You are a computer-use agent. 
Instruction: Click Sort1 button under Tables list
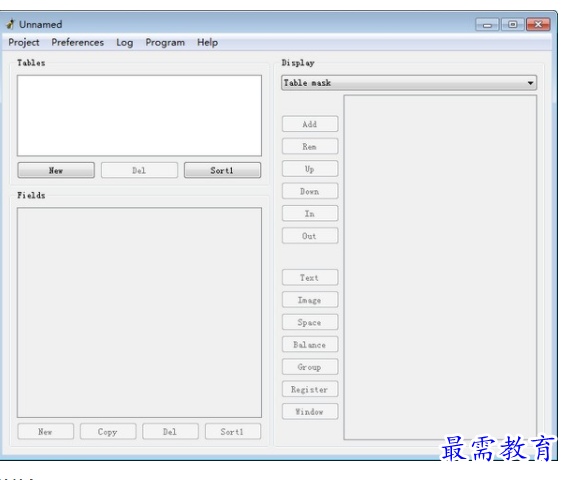tap(222, 170)
